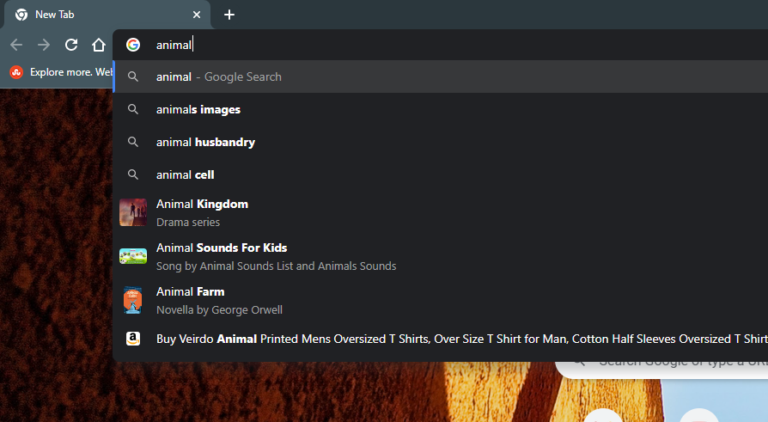
Task: Click the StumbleUpon bookmark icon
Action: click(16, 72)
